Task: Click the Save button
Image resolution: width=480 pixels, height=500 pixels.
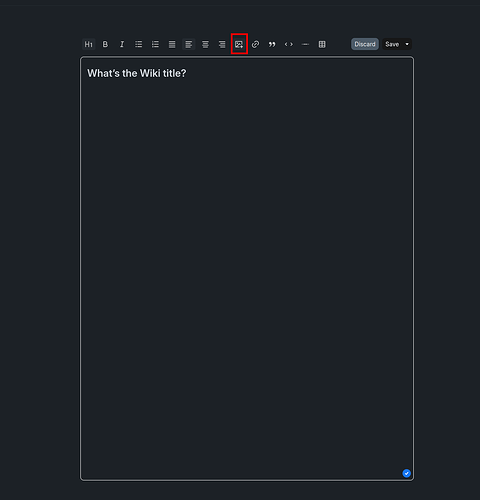Action: click(392, 44)
